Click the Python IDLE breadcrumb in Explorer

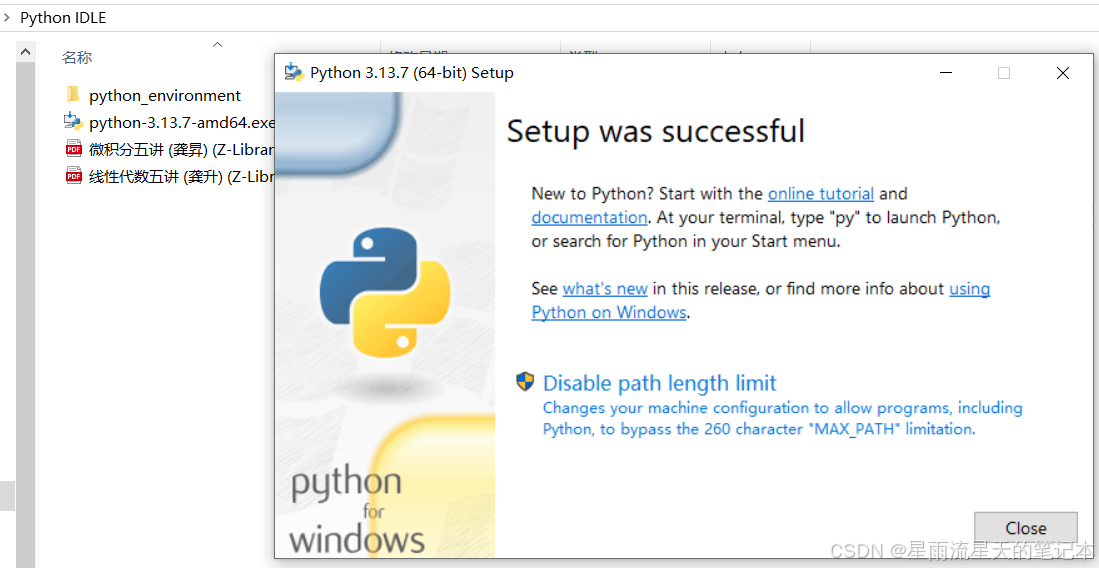pyautogui.click(x=63, y=18)
